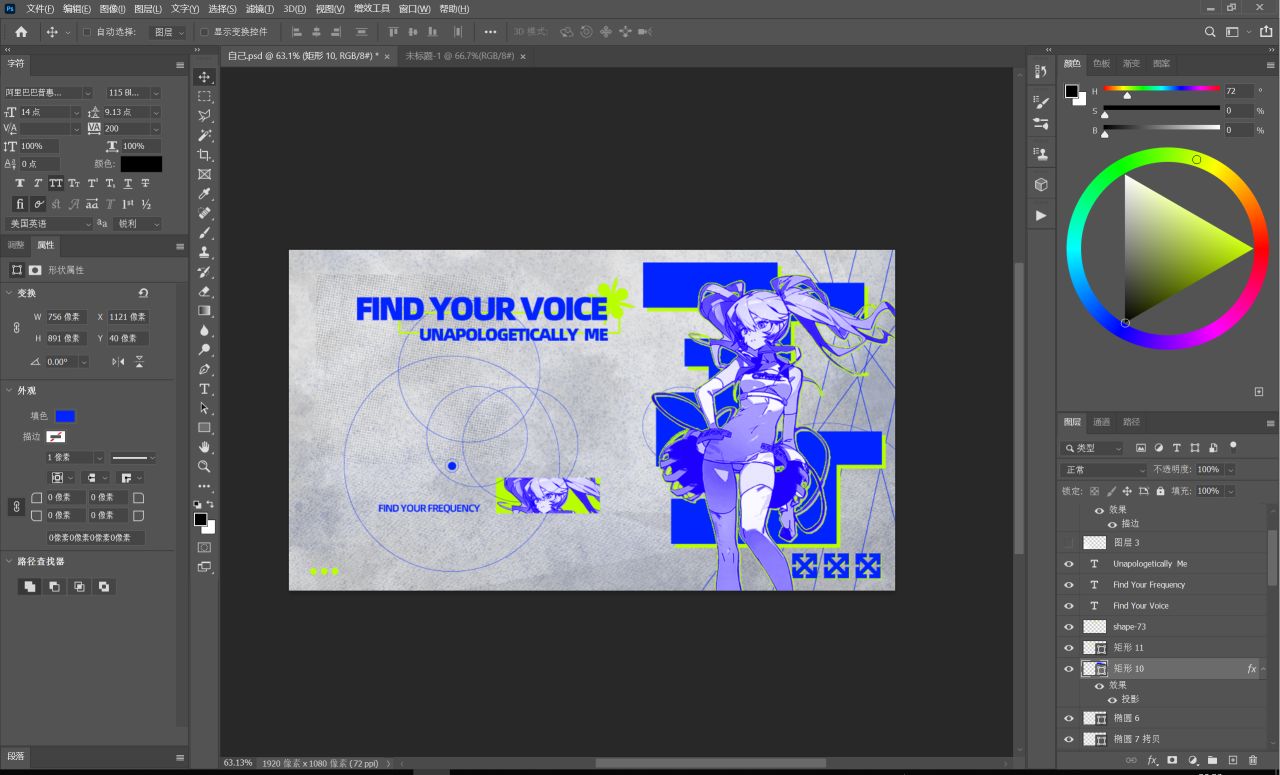Open the 滤镜(T) menu
This screenshot has width=1280, height=775.
[261, 8]
